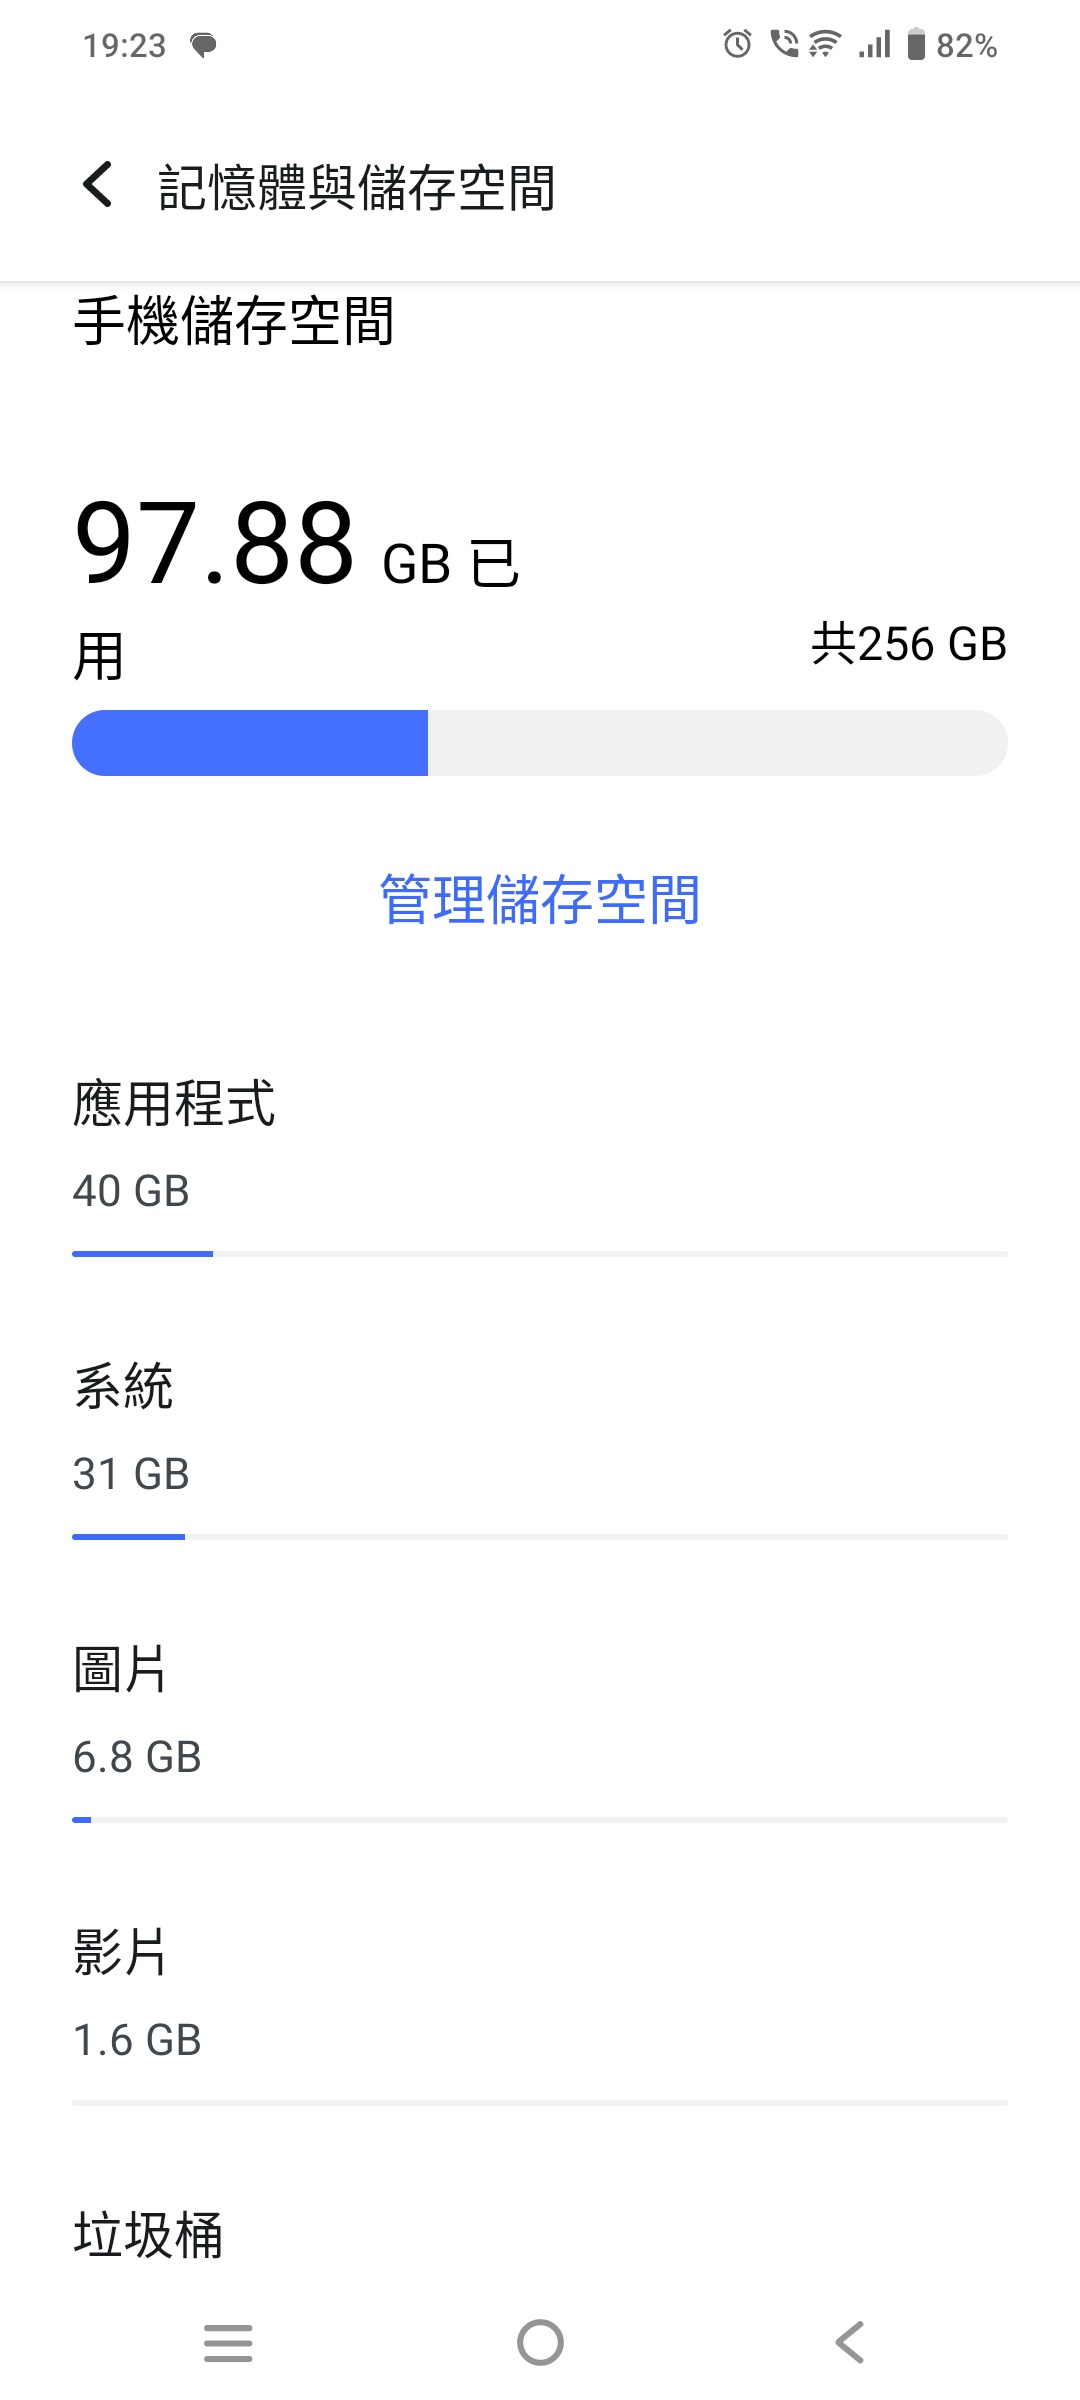The width and height of the screenshot is (1080, 2400).
Task: Tap the 記憶體與儲存空間 page title
Action: (x=356, y=187)
